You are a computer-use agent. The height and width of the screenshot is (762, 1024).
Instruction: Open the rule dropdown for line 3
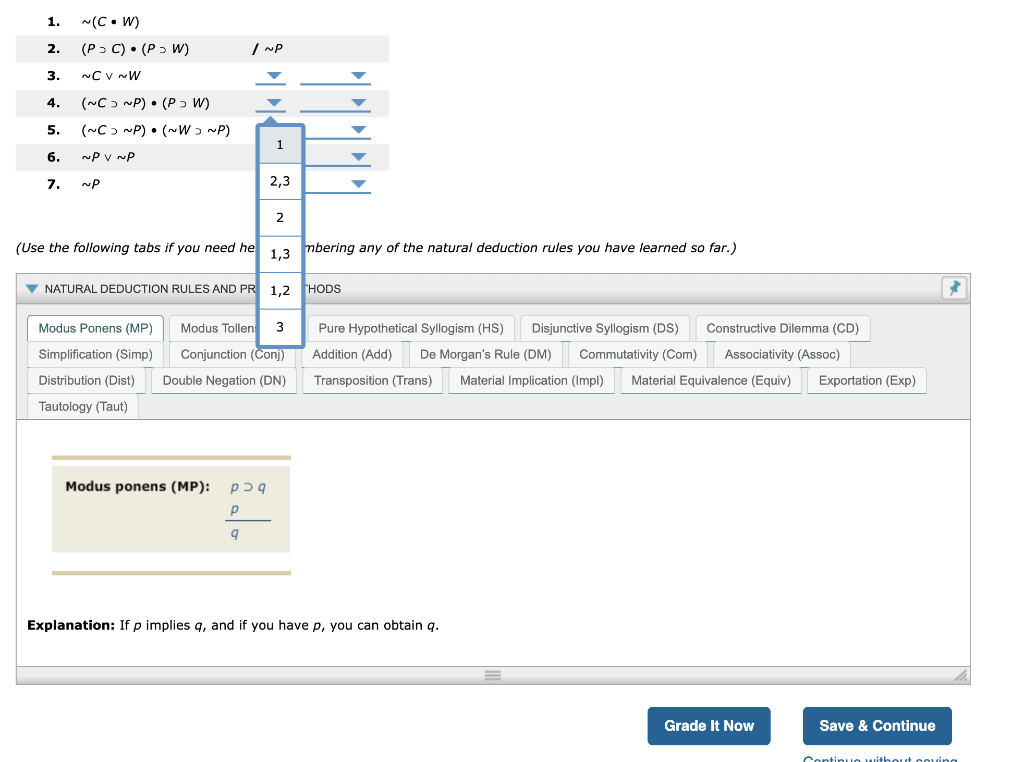271,76
